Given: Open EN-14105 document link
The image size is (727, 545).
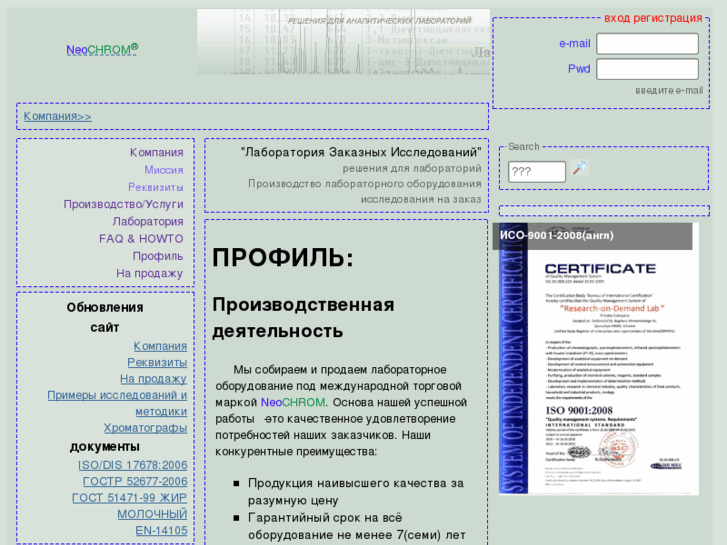Looking at the screenshot, I should pos(161,530).
